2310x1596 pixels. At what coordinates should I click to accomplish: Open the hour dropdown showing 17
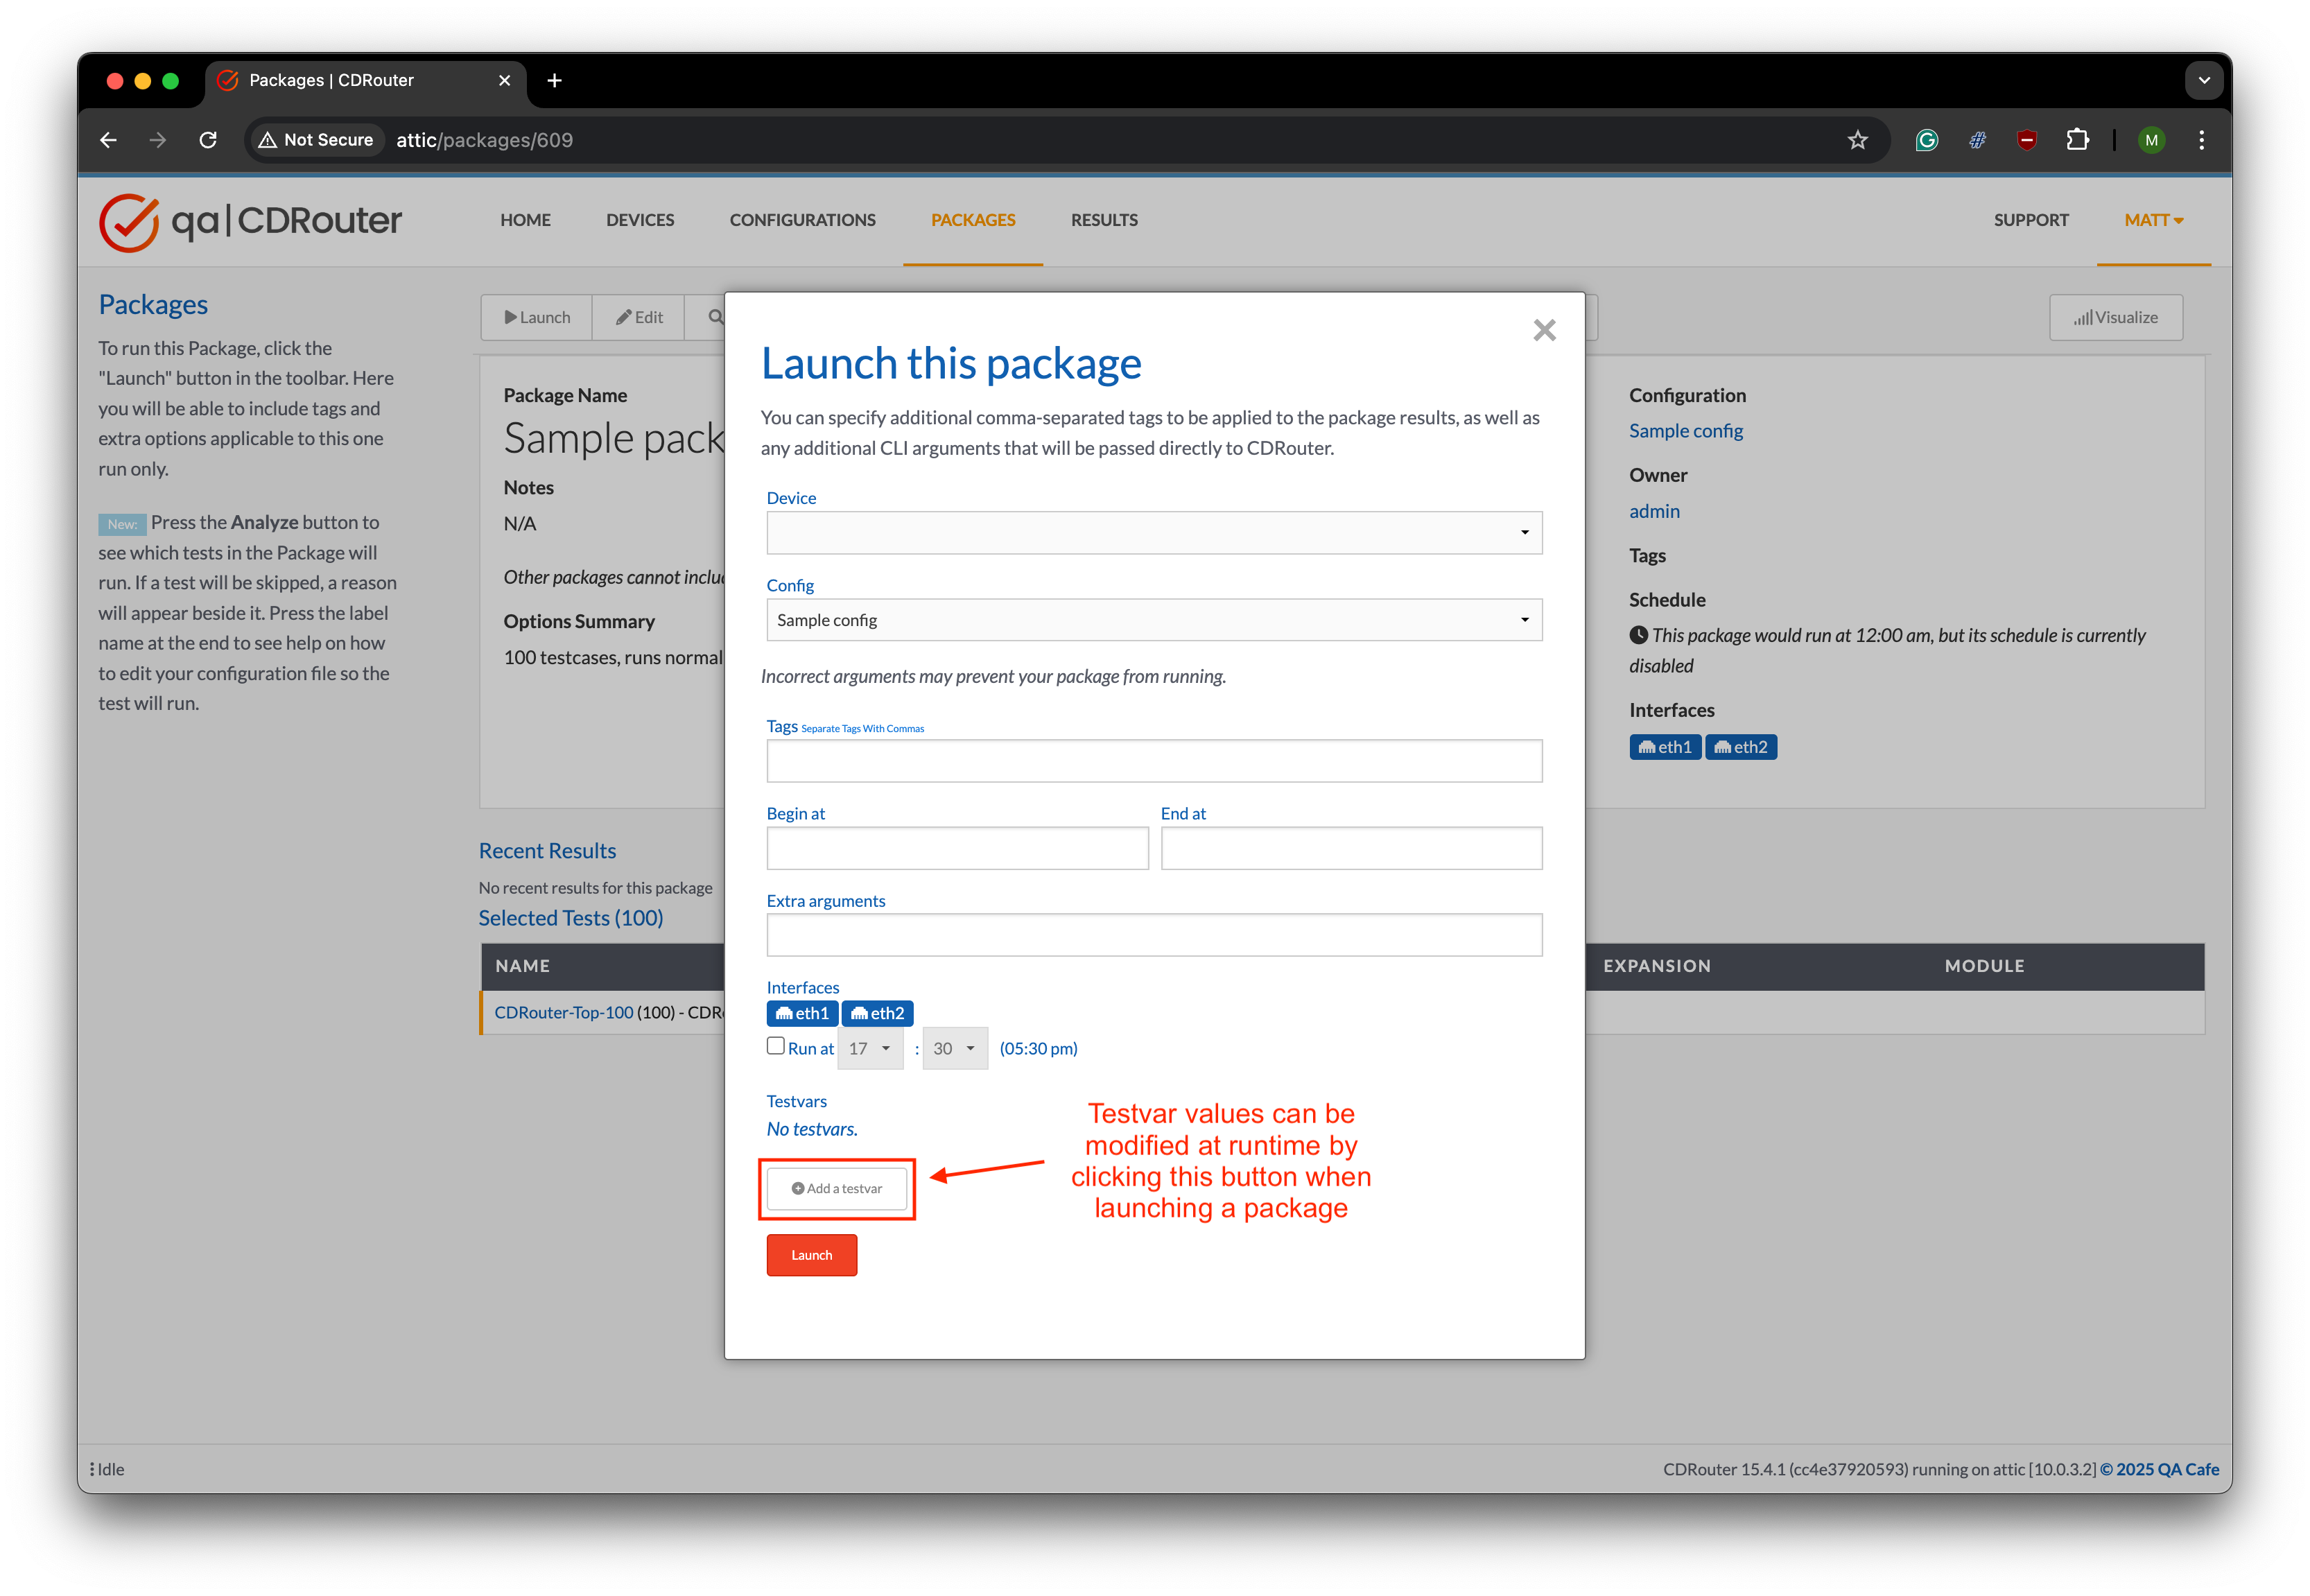[x=870, y=1048]
